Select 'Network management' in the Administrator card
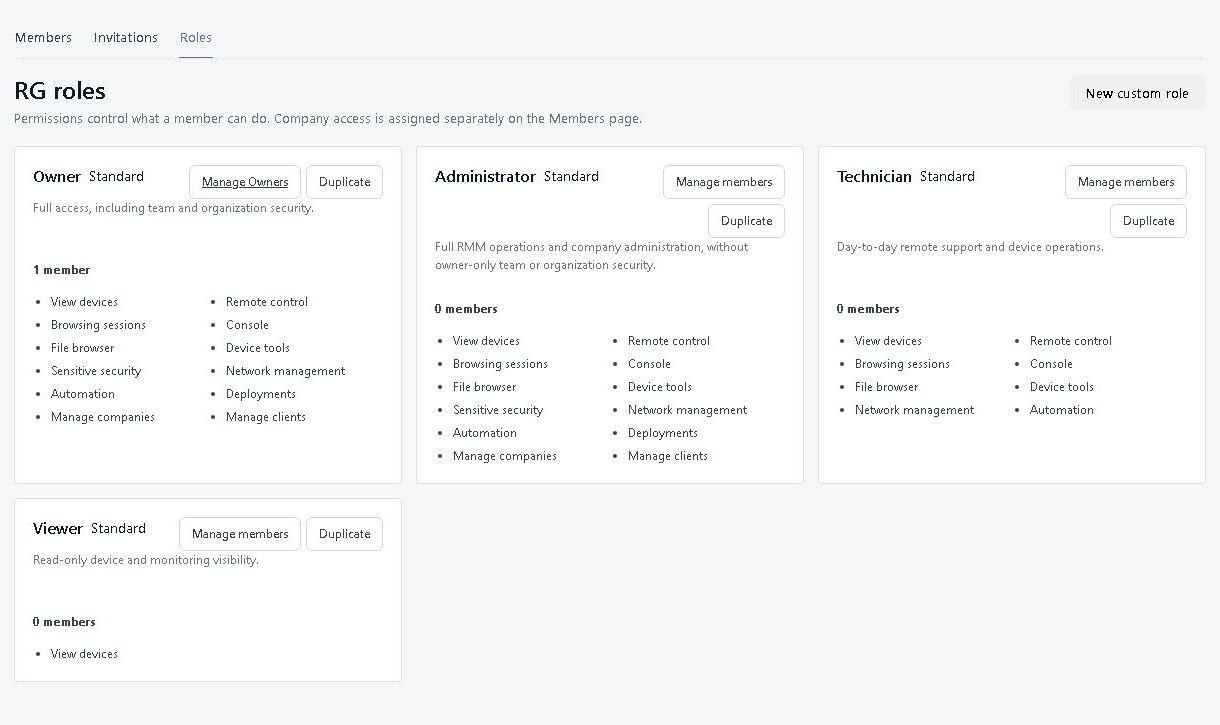Viewport: 1220px width, 725px height. point(687,410)
